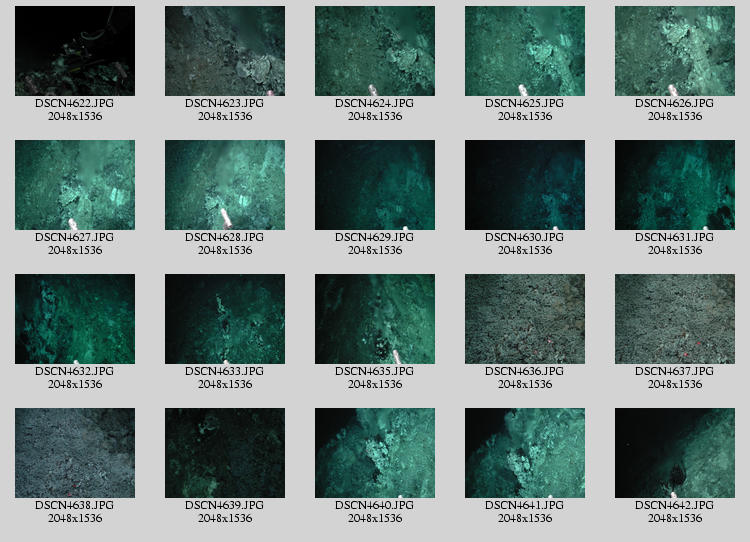View the last thumbnail DSCN4642.JPG

[x=675, y=453]
